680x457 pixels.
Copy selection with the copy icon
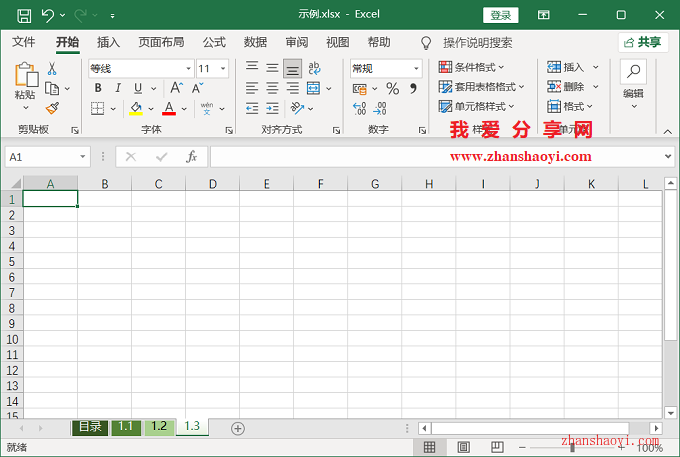point(52,88)
